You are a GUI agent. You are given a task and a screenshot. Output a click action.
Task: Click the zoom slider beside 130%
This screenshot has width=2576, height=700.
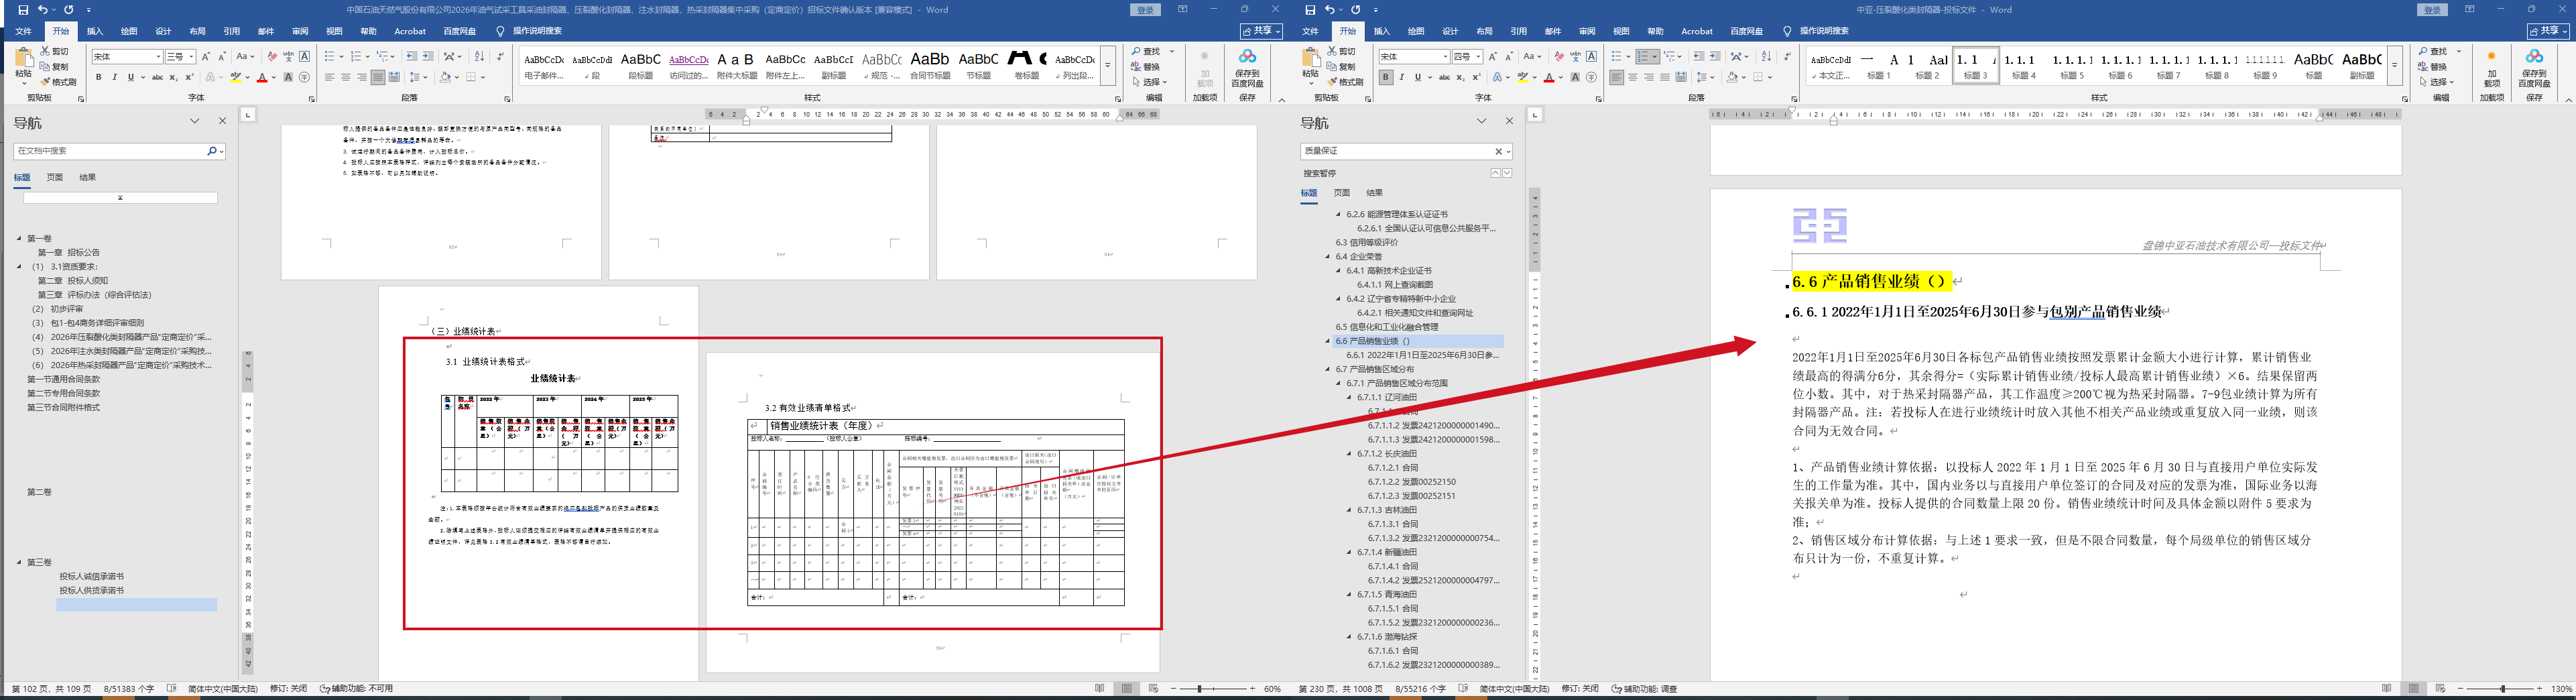(x=2503, y=689)
